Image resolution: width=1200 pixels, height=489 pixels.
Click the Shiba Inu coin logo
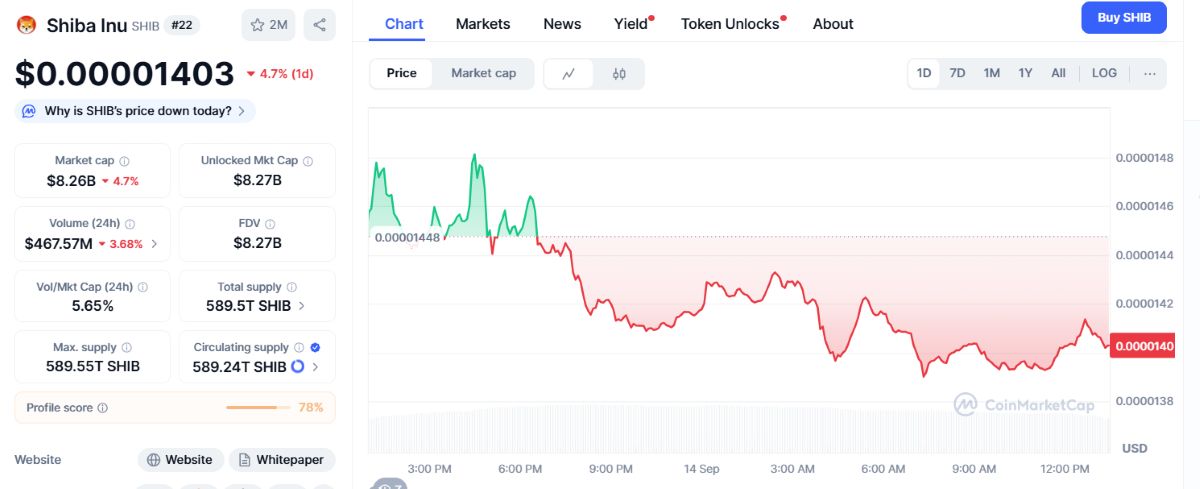click(x=27, y=25)
